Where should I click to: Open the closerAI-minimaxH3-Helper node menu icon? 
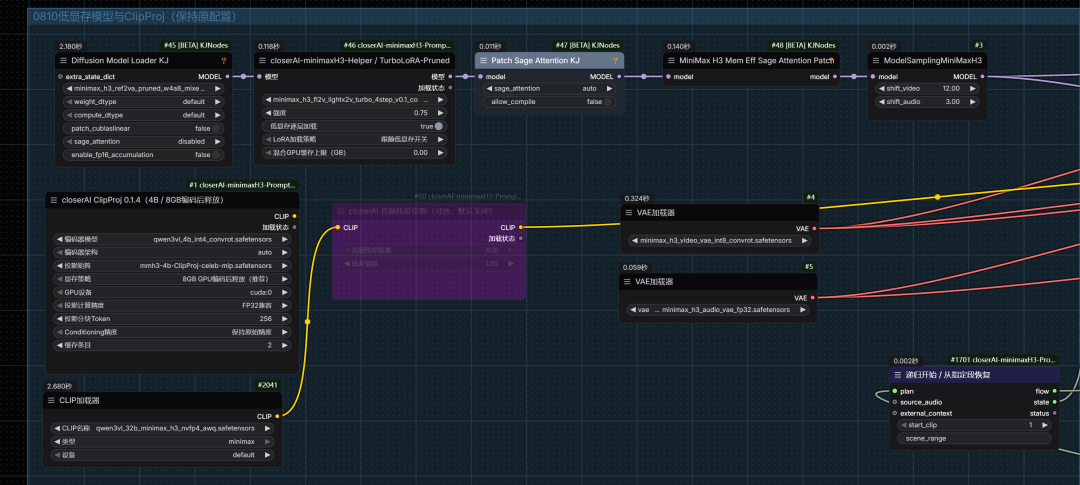[x=263, y=61]
